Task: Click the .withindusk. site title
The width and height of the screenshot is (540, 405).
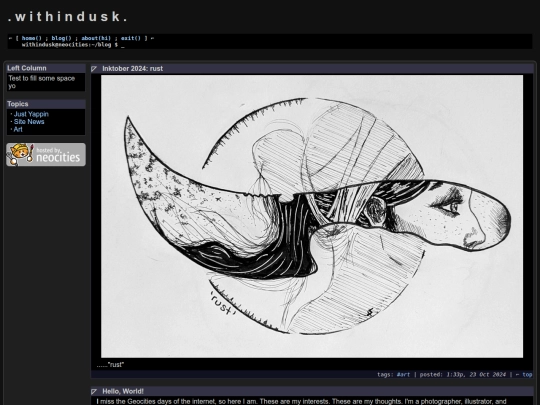Action: coord(68,17)
